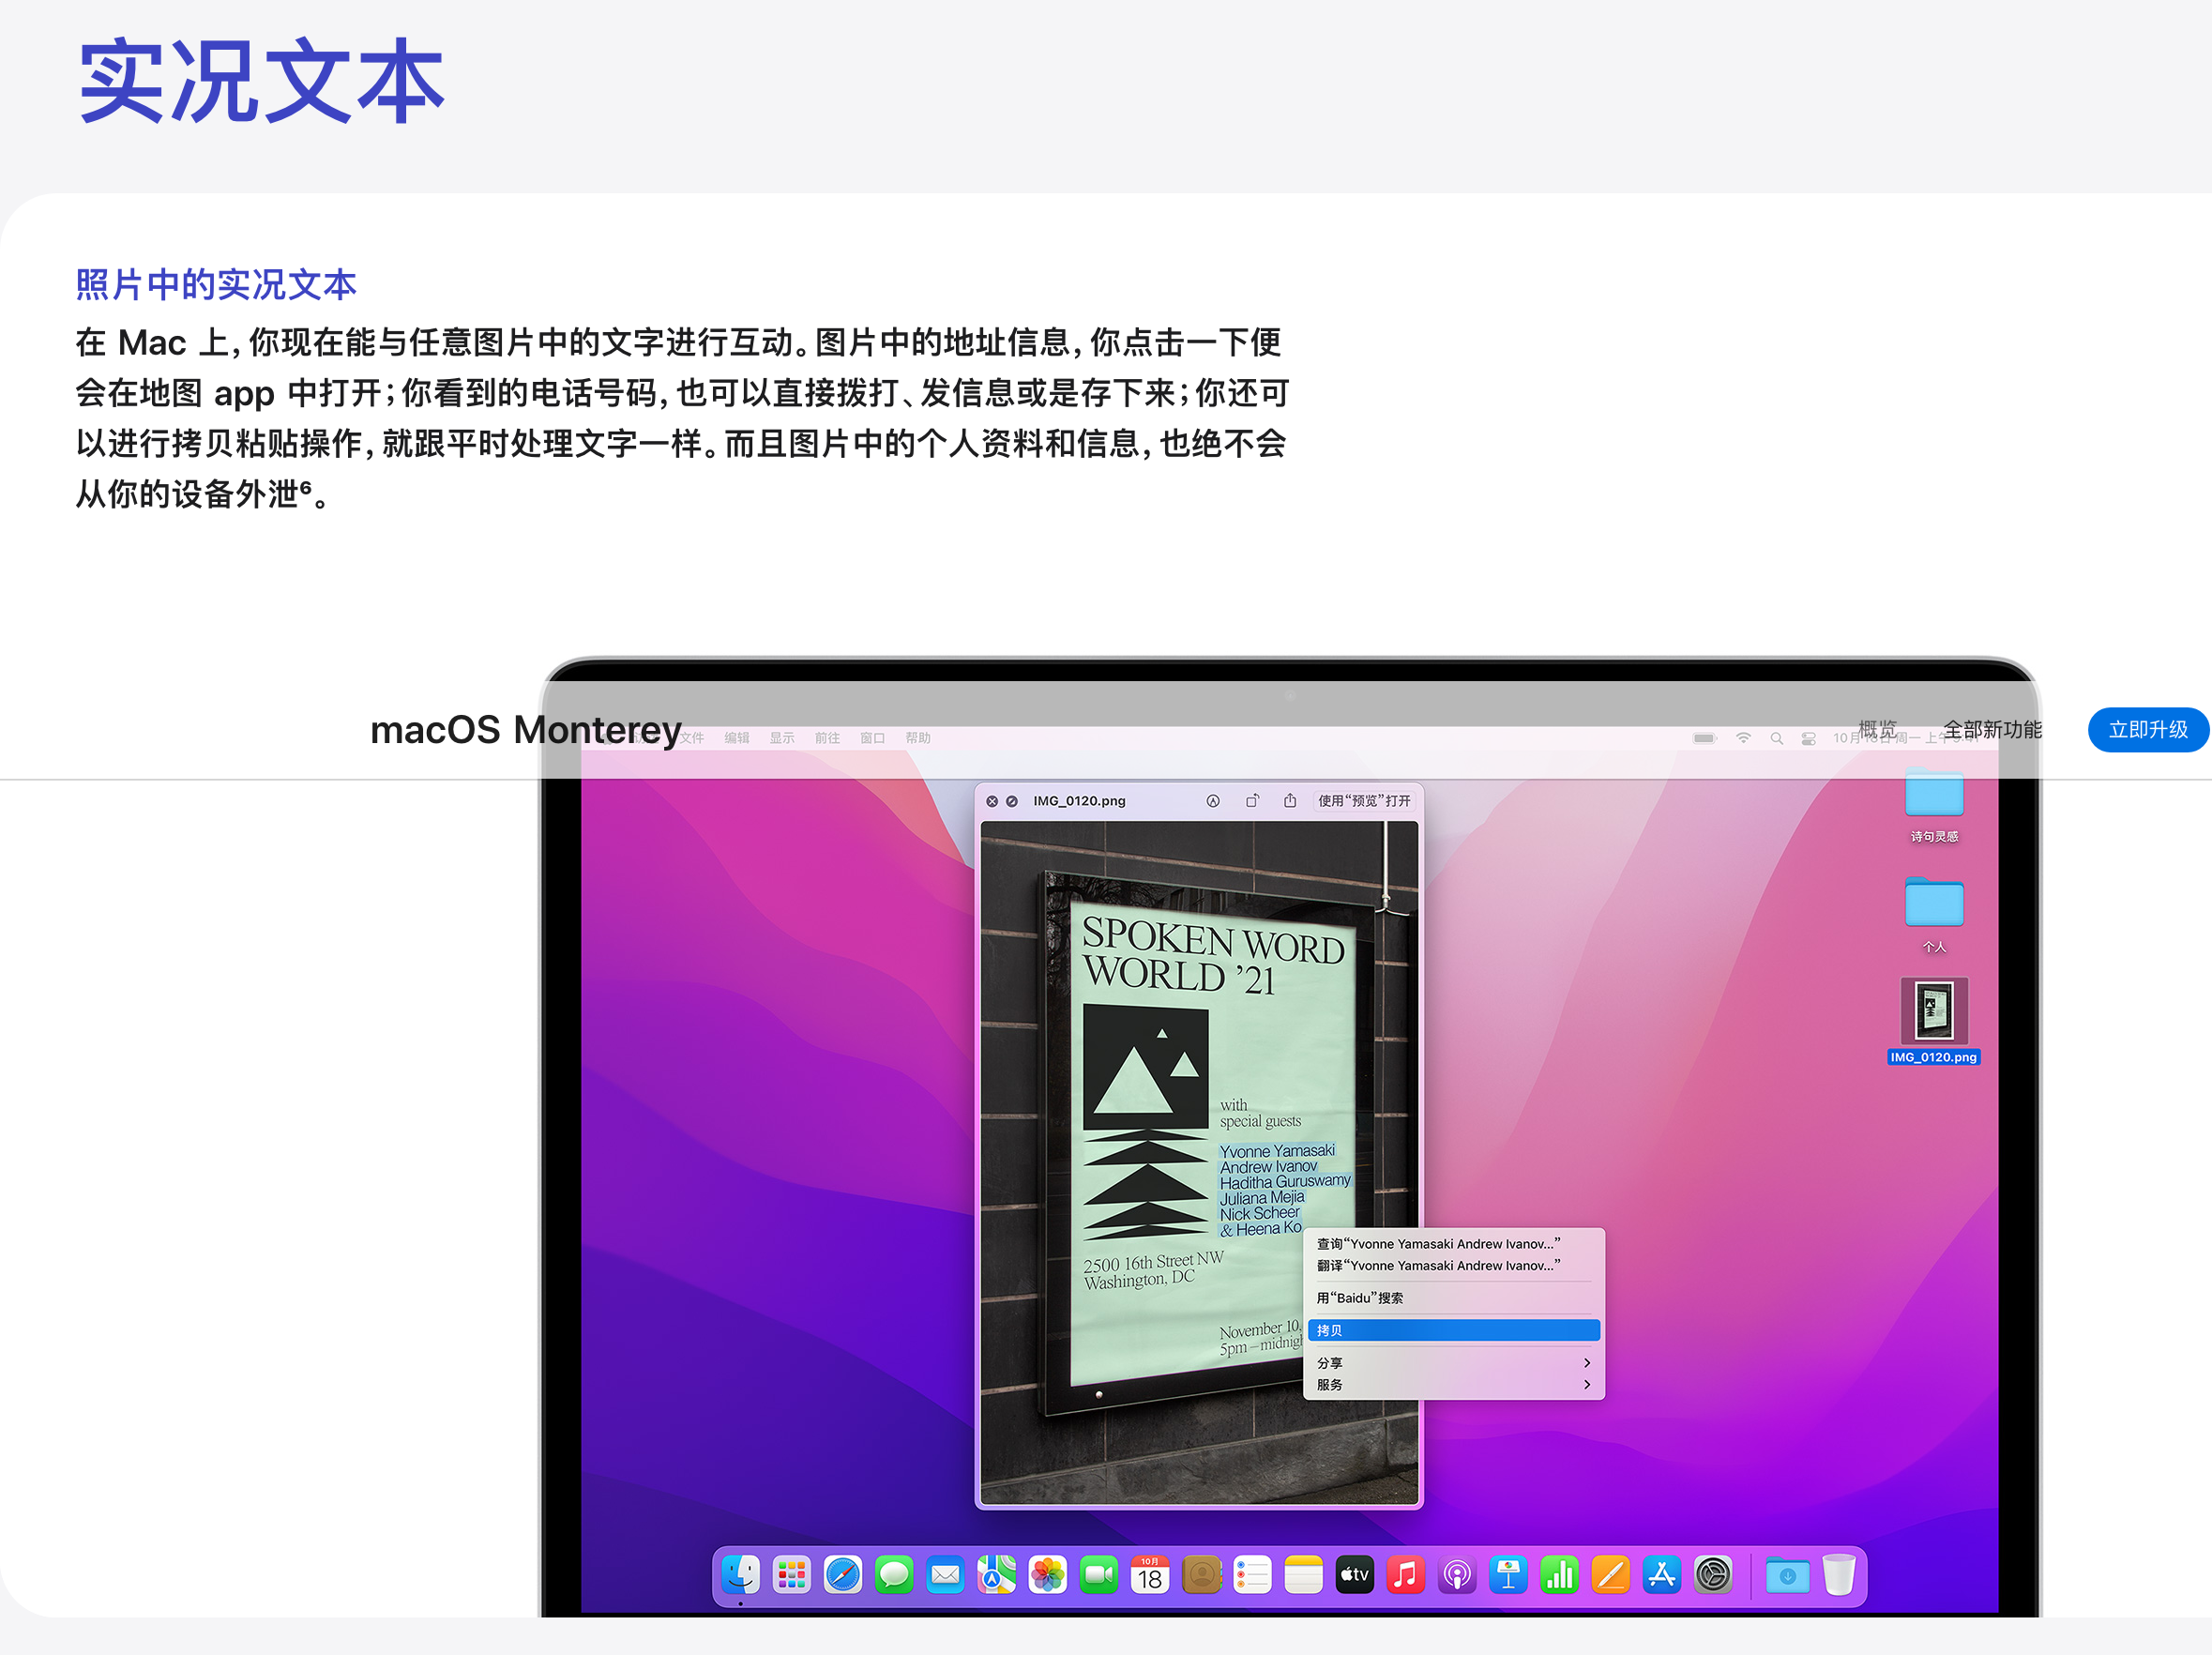Open Podcasts from the dock
Viewport: 2212px width, 1655px height.
click(x=1457, y=1576)
